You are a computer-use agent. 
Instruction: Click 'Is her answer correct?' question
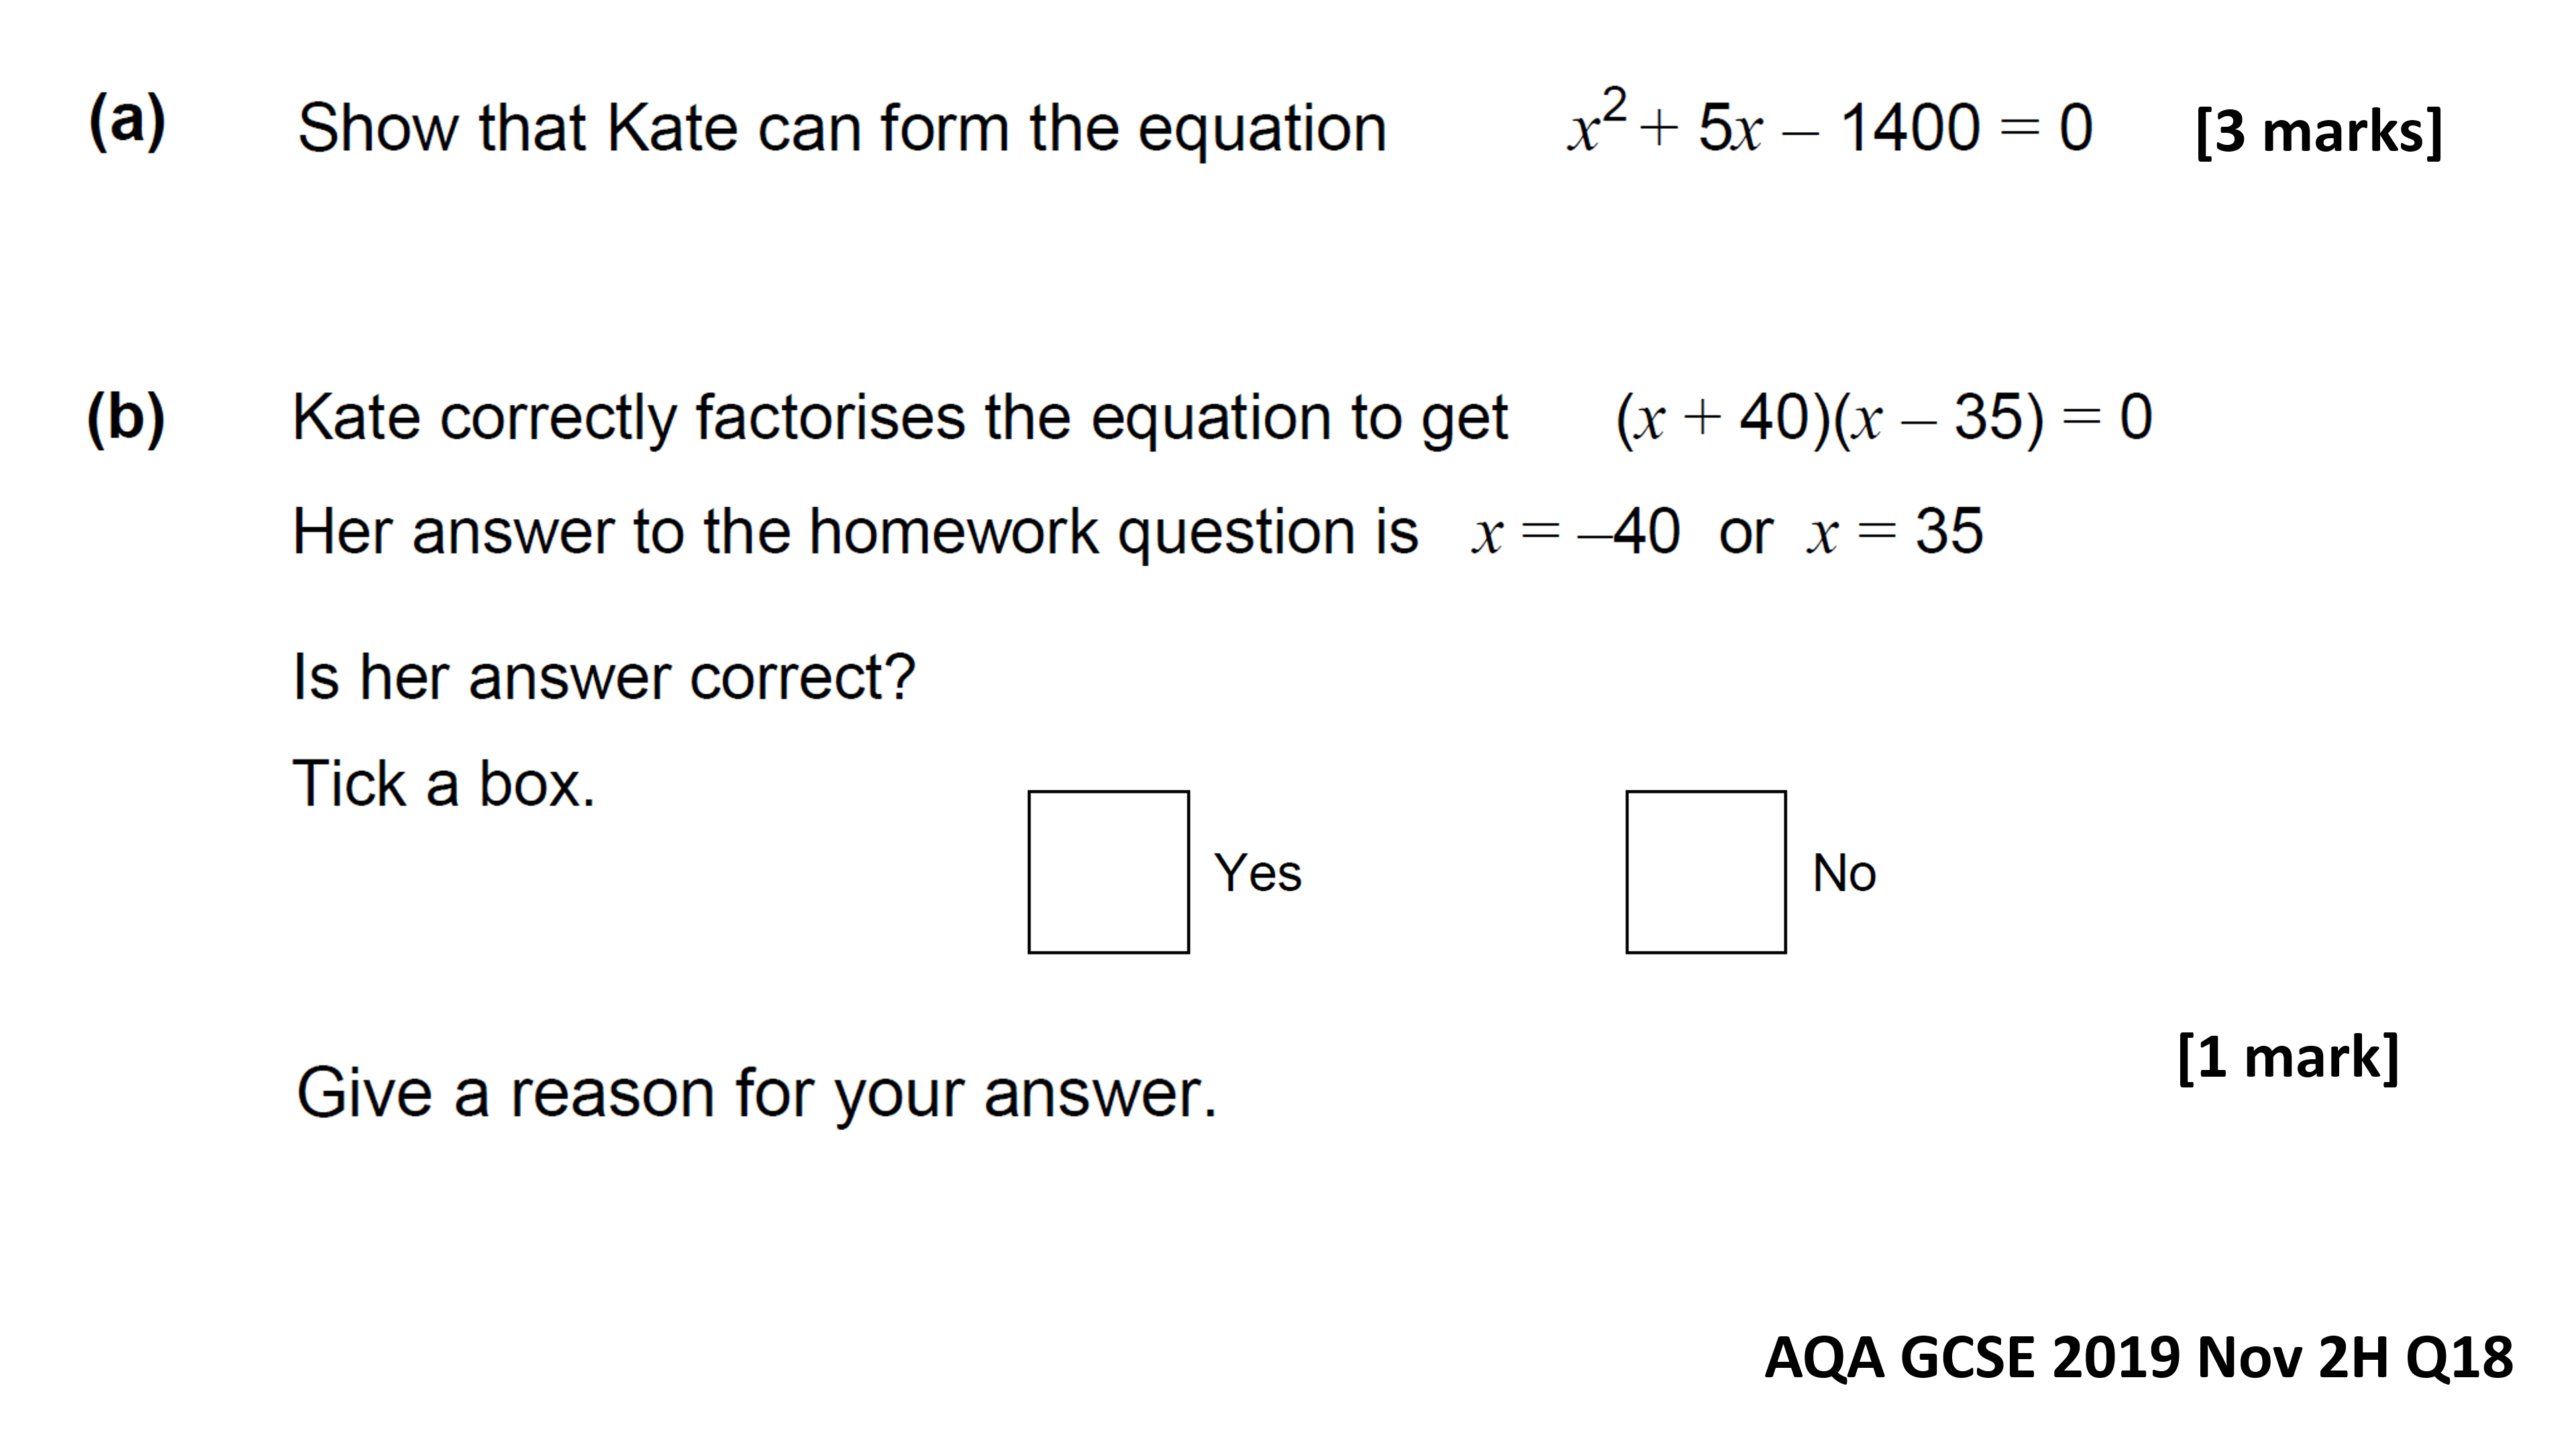click(604, 677)
